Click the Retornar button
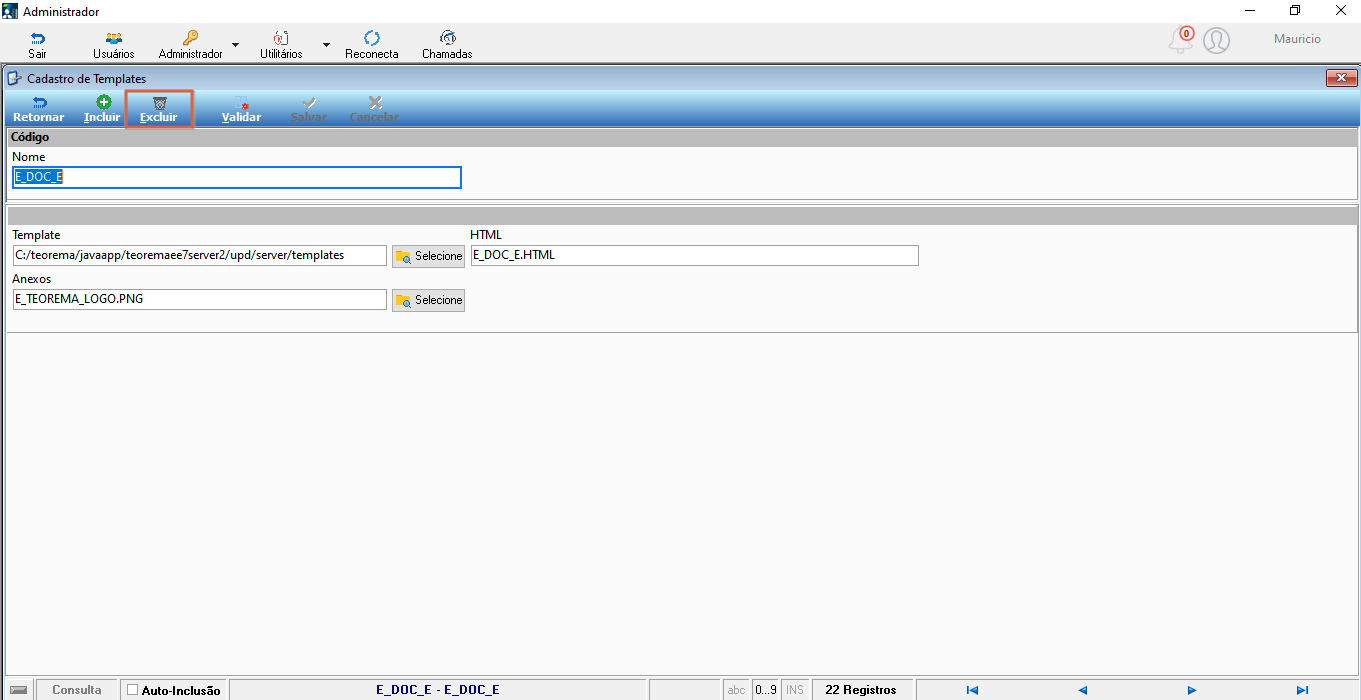The width and height of the screenshot is (1361, 700). pos(39,109)
